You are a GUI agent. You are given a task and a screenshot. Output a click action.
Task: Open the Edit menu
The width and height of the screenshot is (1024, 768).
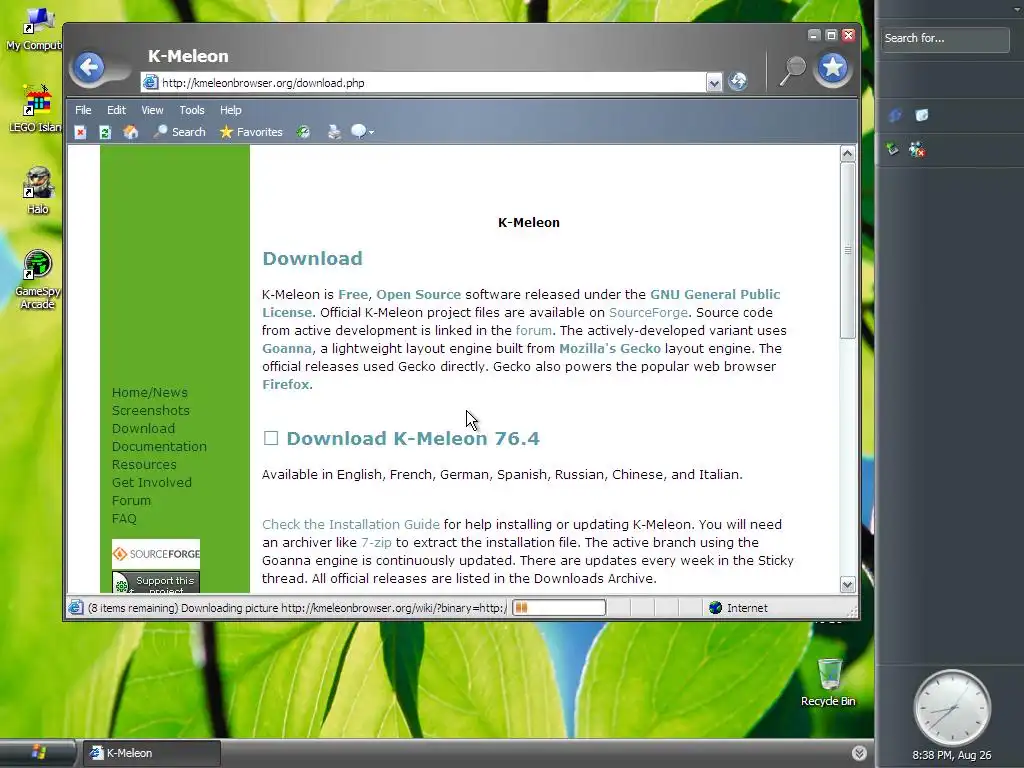click(116, 110)
